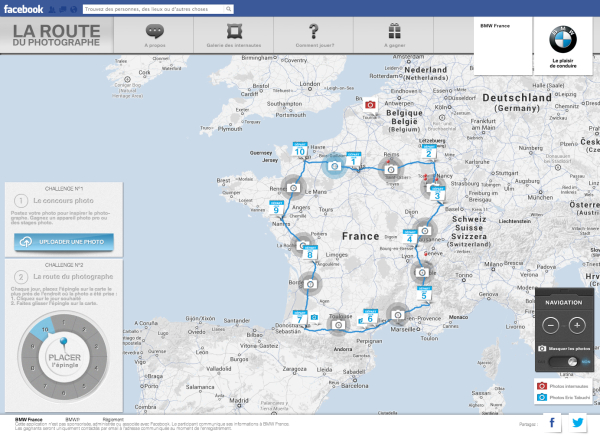Click the BMW roundel logo
The height and width of the screenshot is (436, 600).
point(563,39)
